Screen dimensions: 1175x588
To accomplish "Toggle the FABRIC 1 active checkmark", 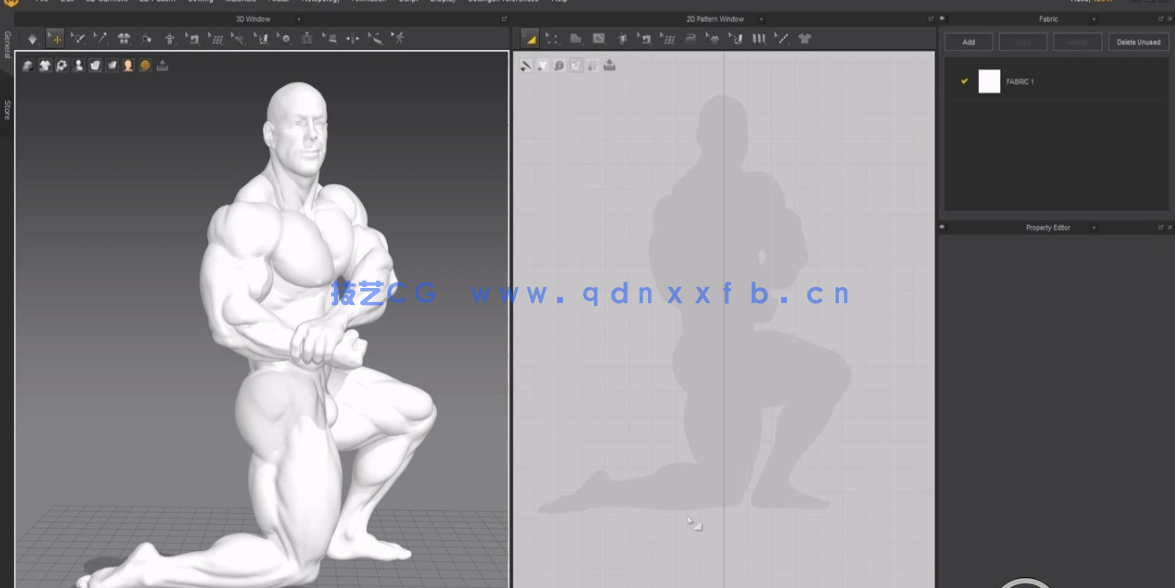I will click(x=964, y=81).
